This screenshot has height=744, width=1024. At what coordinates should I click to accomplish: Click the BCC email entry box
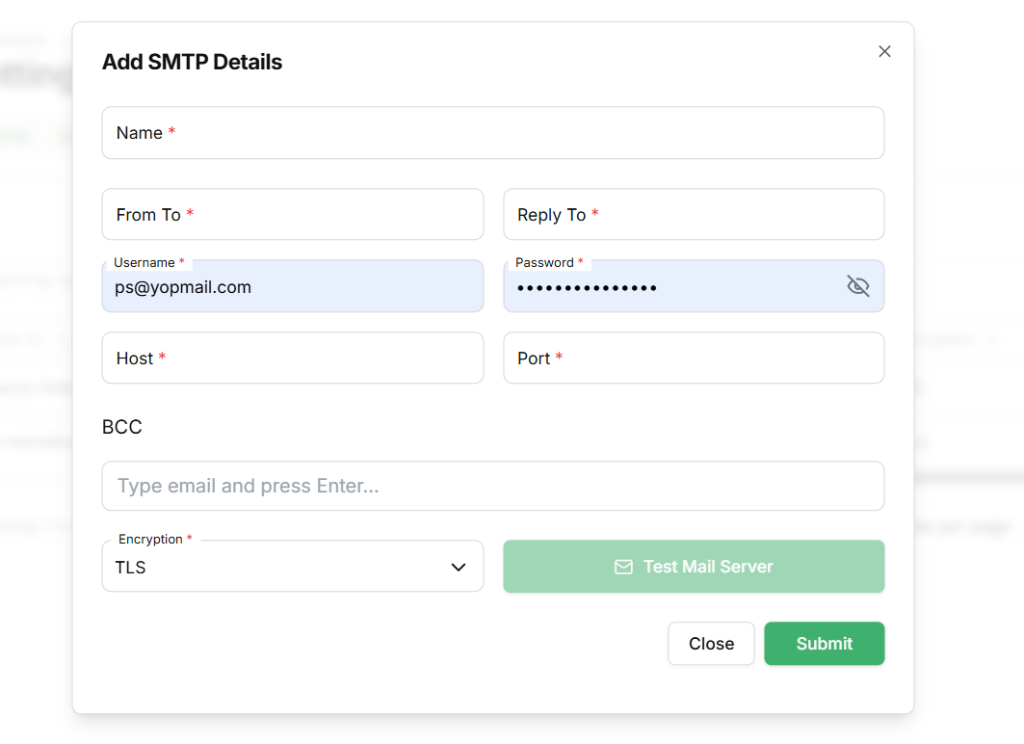click(493, 486)
